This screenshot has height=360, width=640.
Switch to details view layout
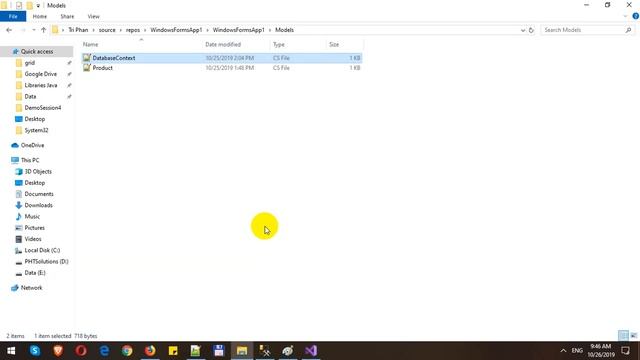(x=623, y=336)
